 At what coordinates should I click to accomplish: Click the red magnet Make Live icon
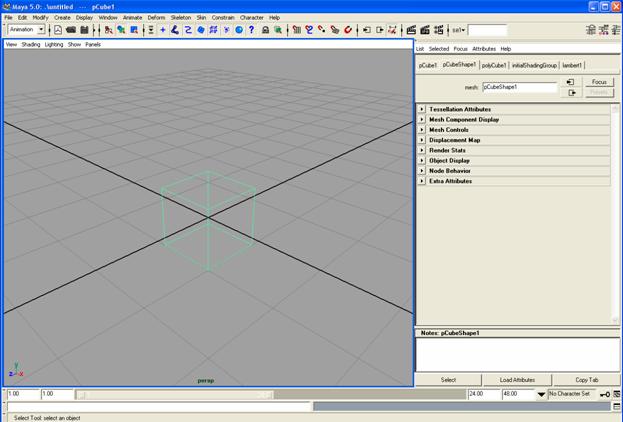(348, 30)
